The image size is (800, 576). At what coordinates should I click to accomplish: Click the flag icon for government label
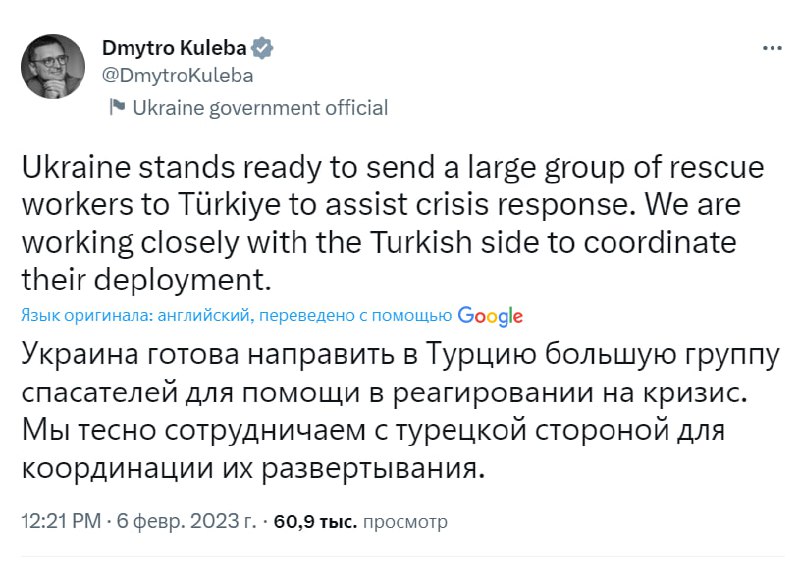coord(117,108)
